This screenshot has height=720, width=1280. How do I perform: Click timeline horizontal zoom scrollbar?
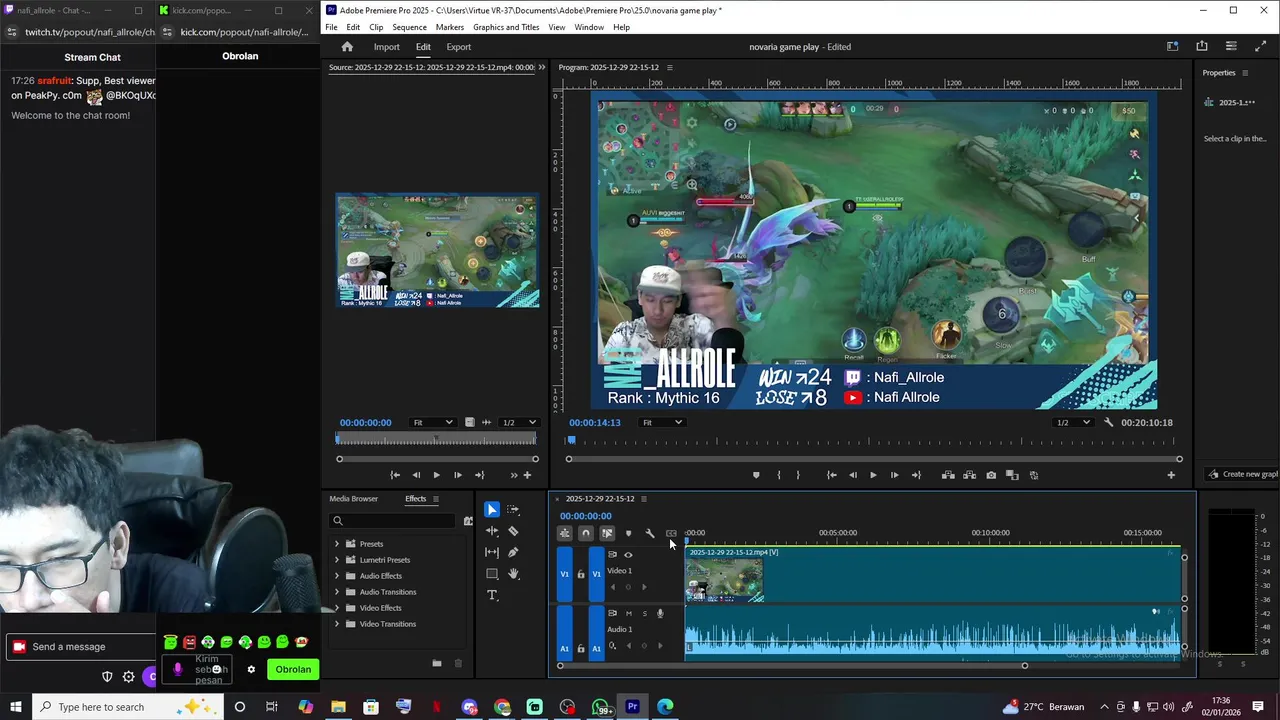(792, 666)
